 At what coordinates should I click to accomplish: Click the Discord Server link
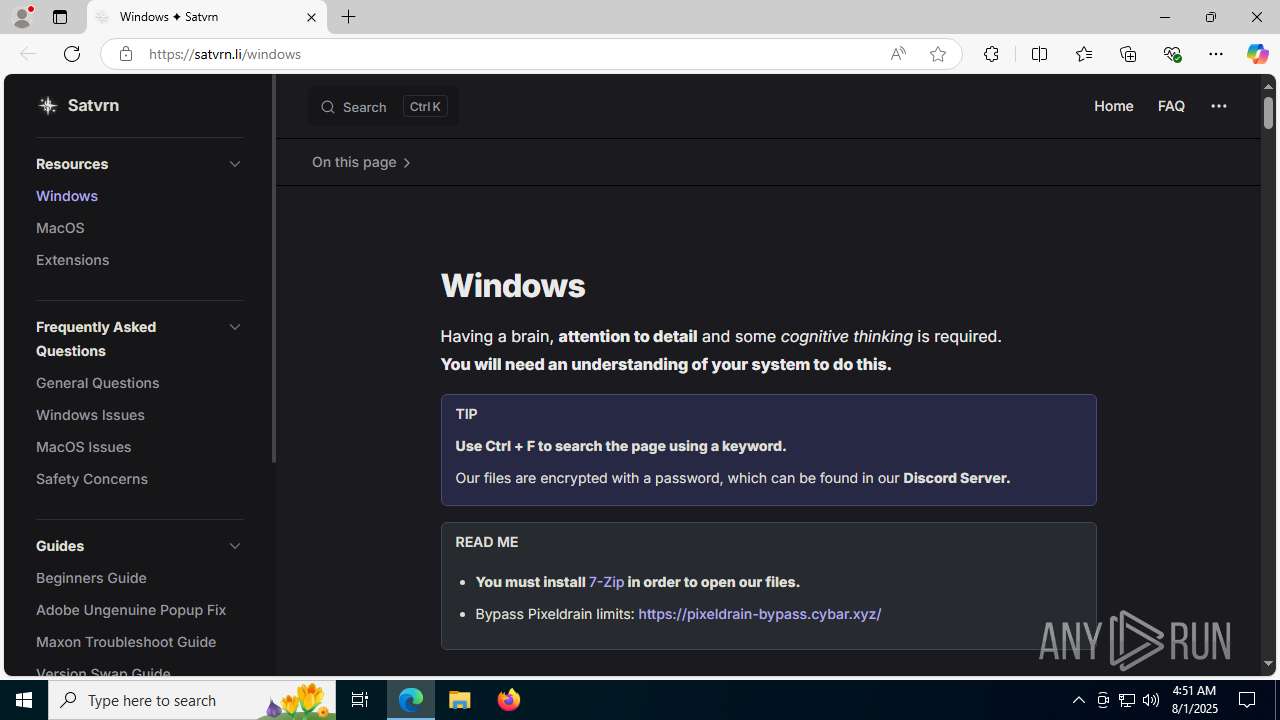[x=956, y=478]
